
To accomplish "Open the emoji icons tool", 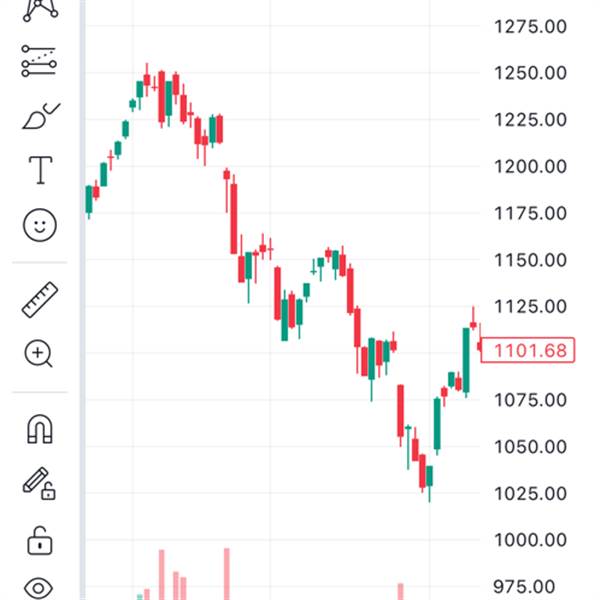I will pos(40,224).
